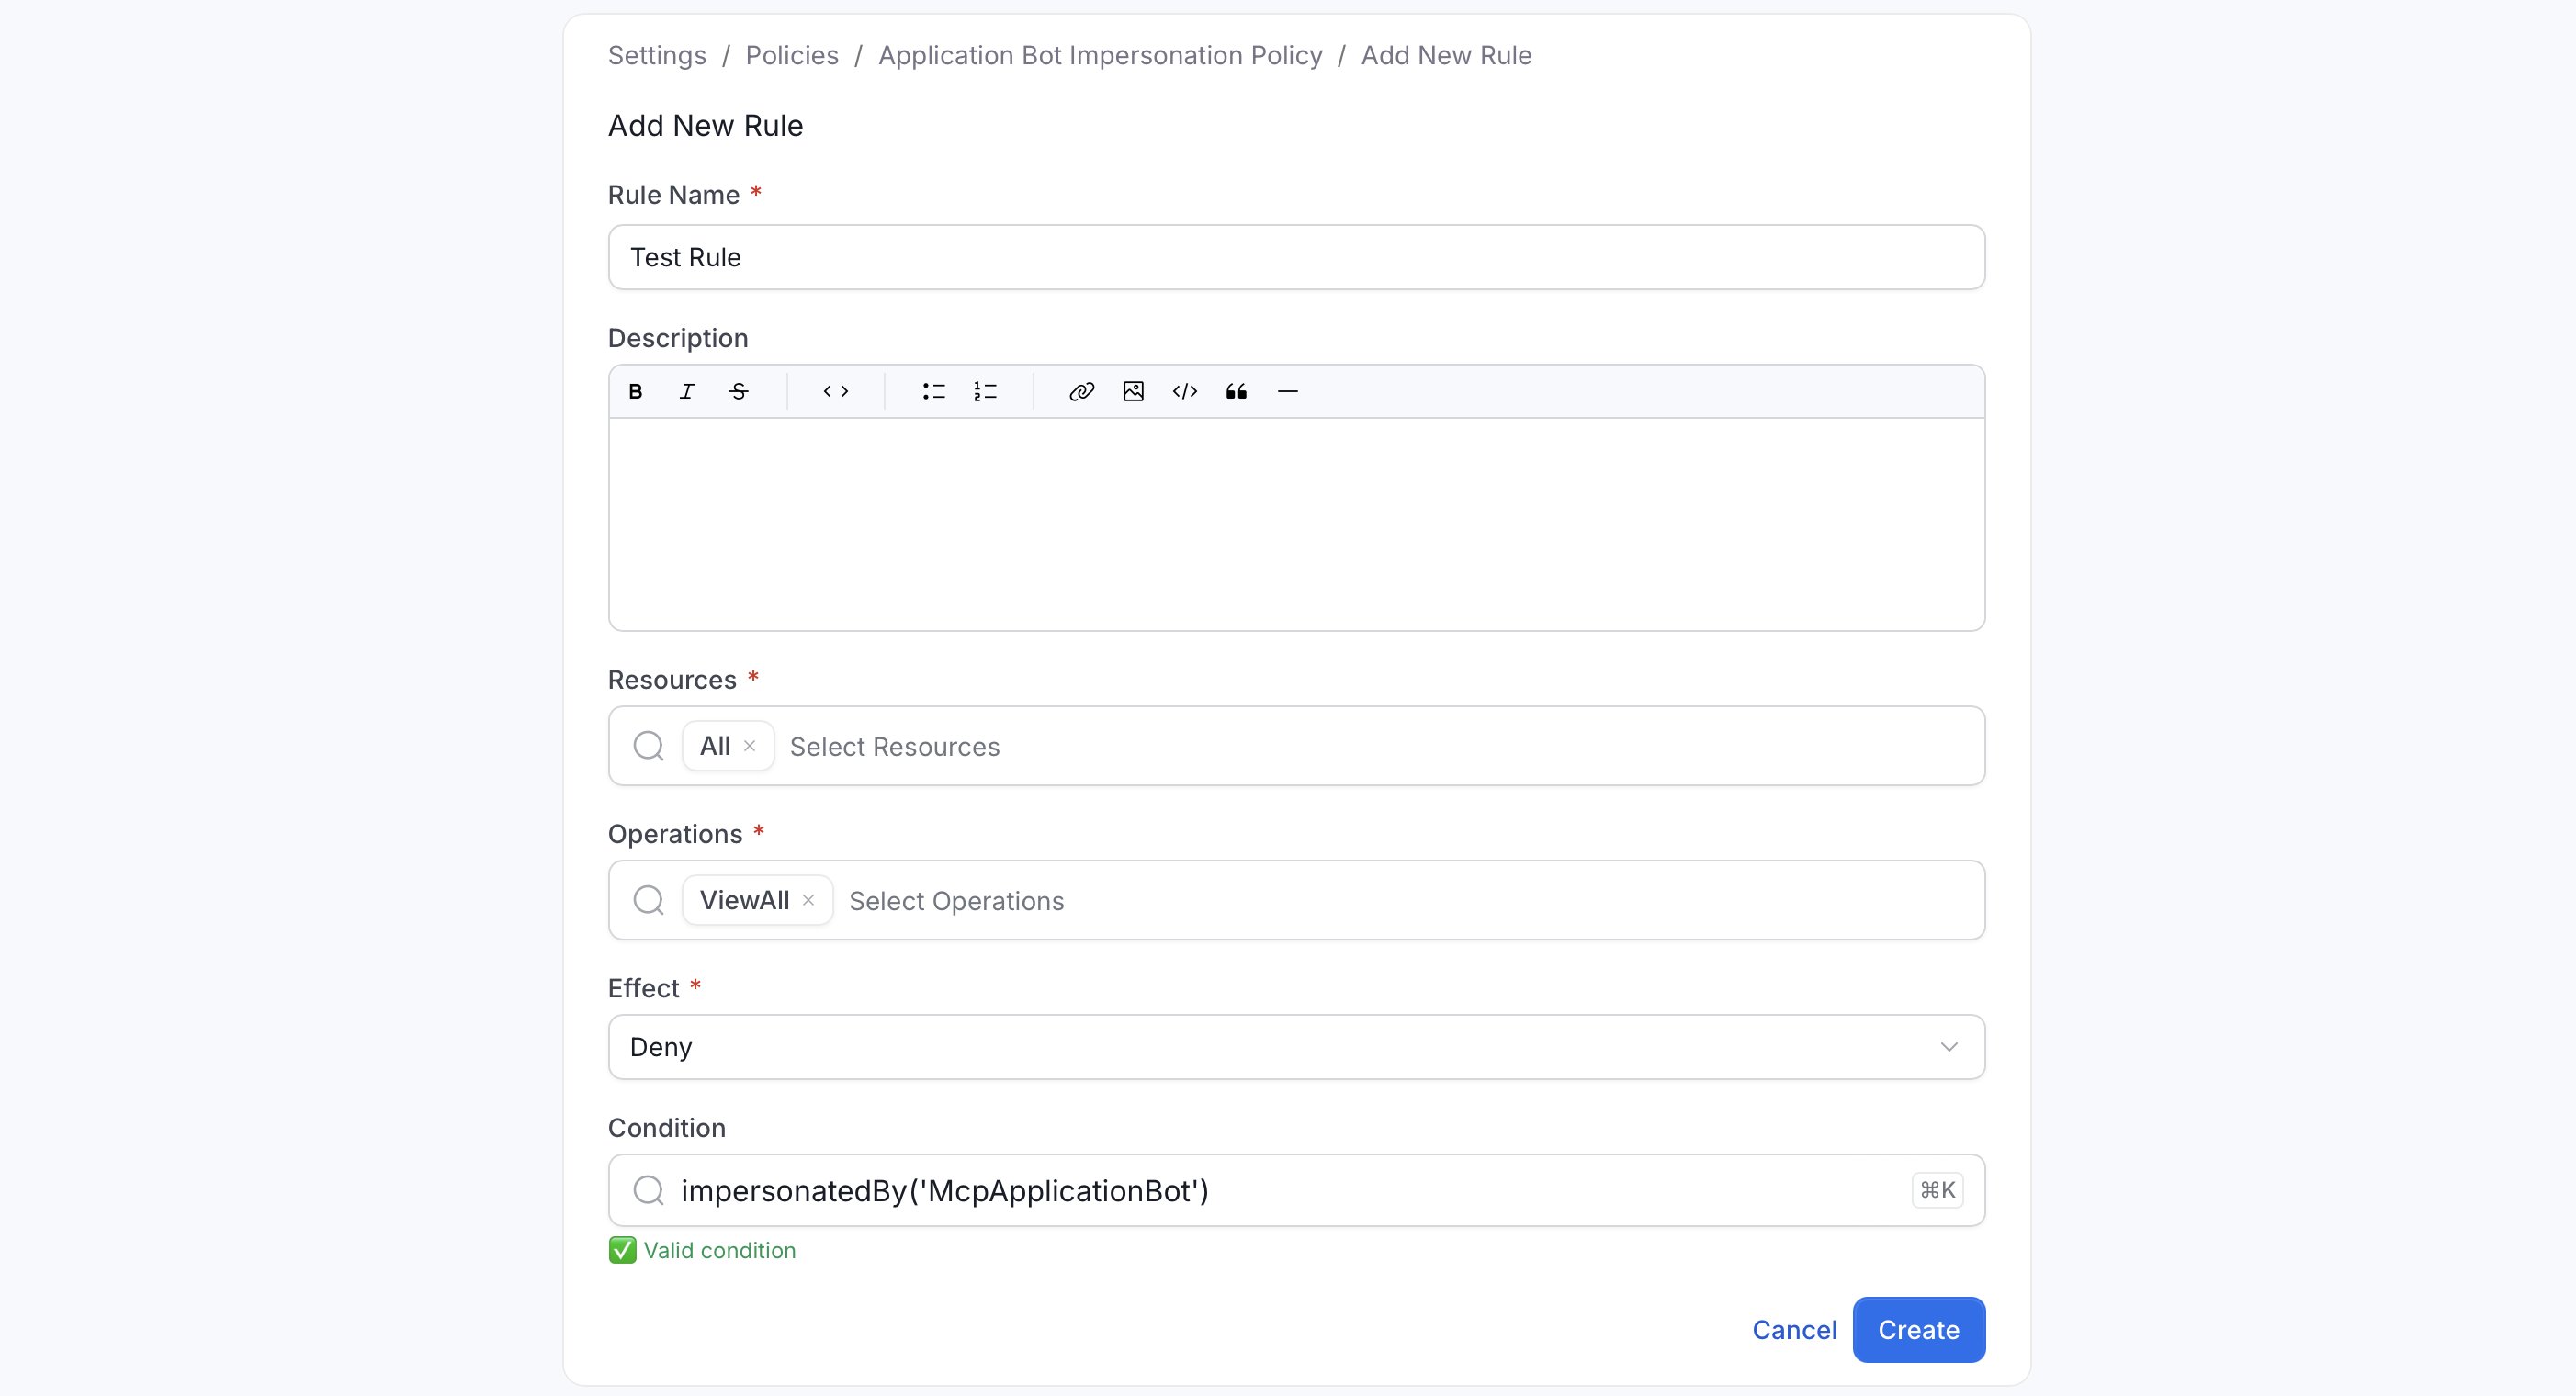Apply italic formatting in description editor
The width and height of the screenshot is (2576, 1396).
coord(687,391)
